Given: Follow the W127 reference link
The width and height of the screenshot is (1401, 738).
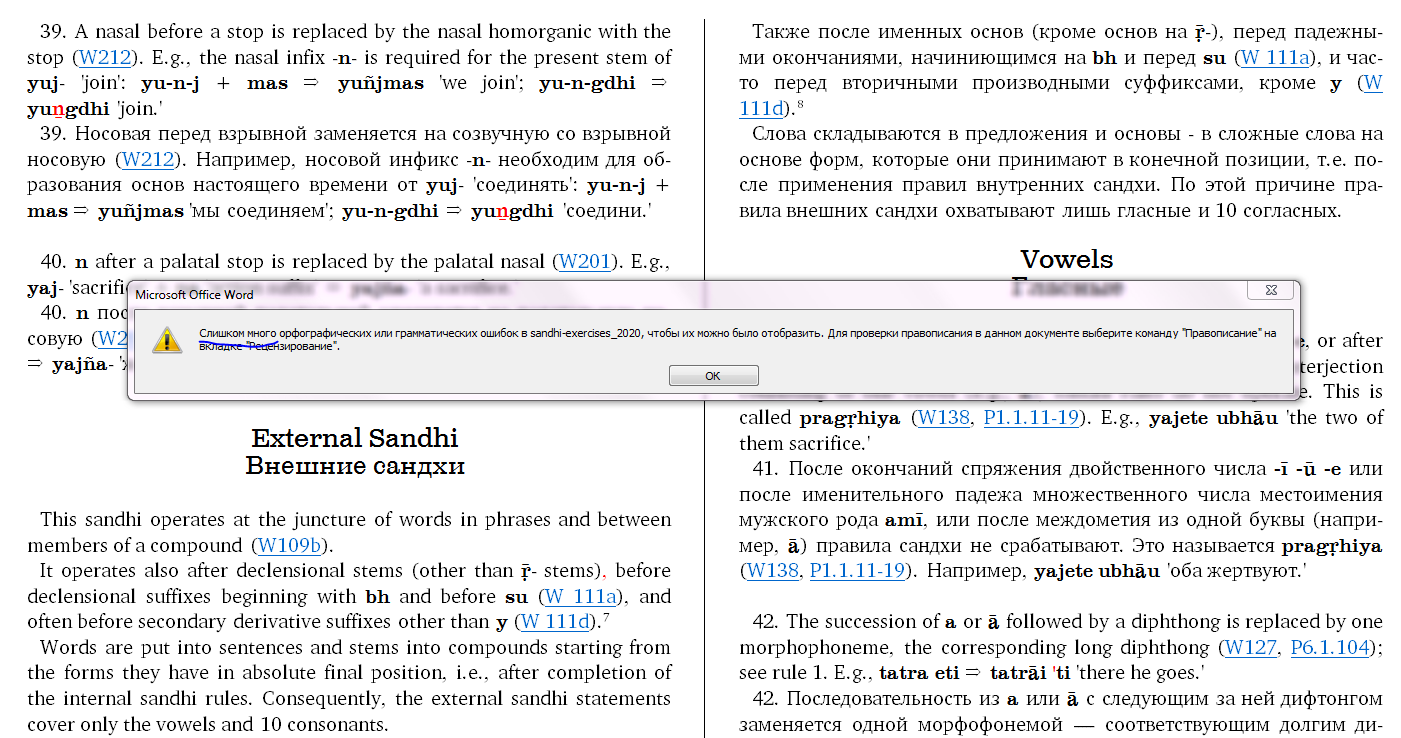Looking at the screenshot, I should point(1250,648).
